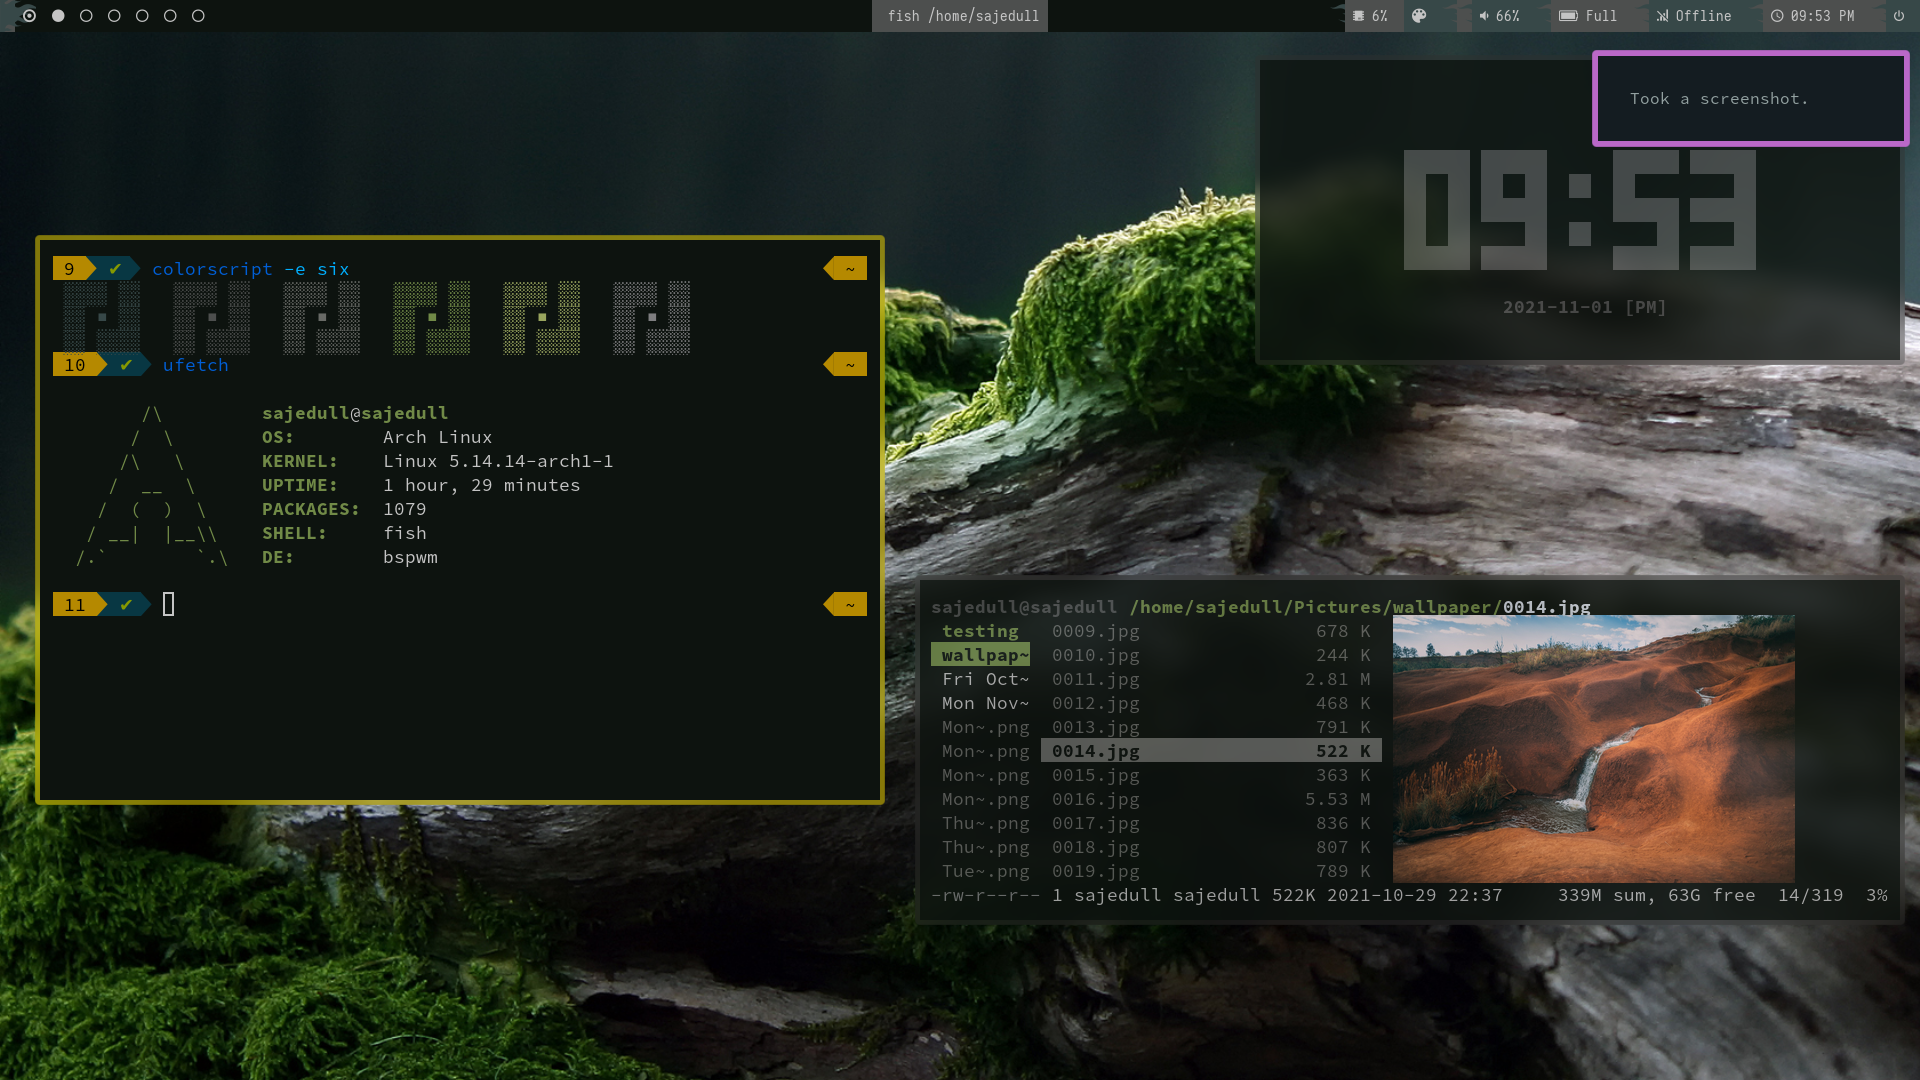
Task: Click the 09:53 PM clock in the bar
Action: 1812,16
